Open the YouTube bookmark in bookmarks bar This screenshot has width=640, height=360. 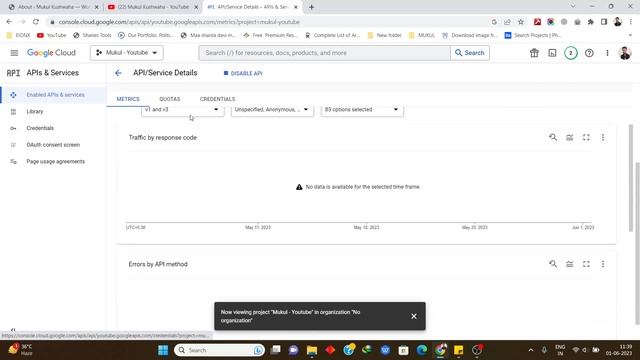point(51,36)
